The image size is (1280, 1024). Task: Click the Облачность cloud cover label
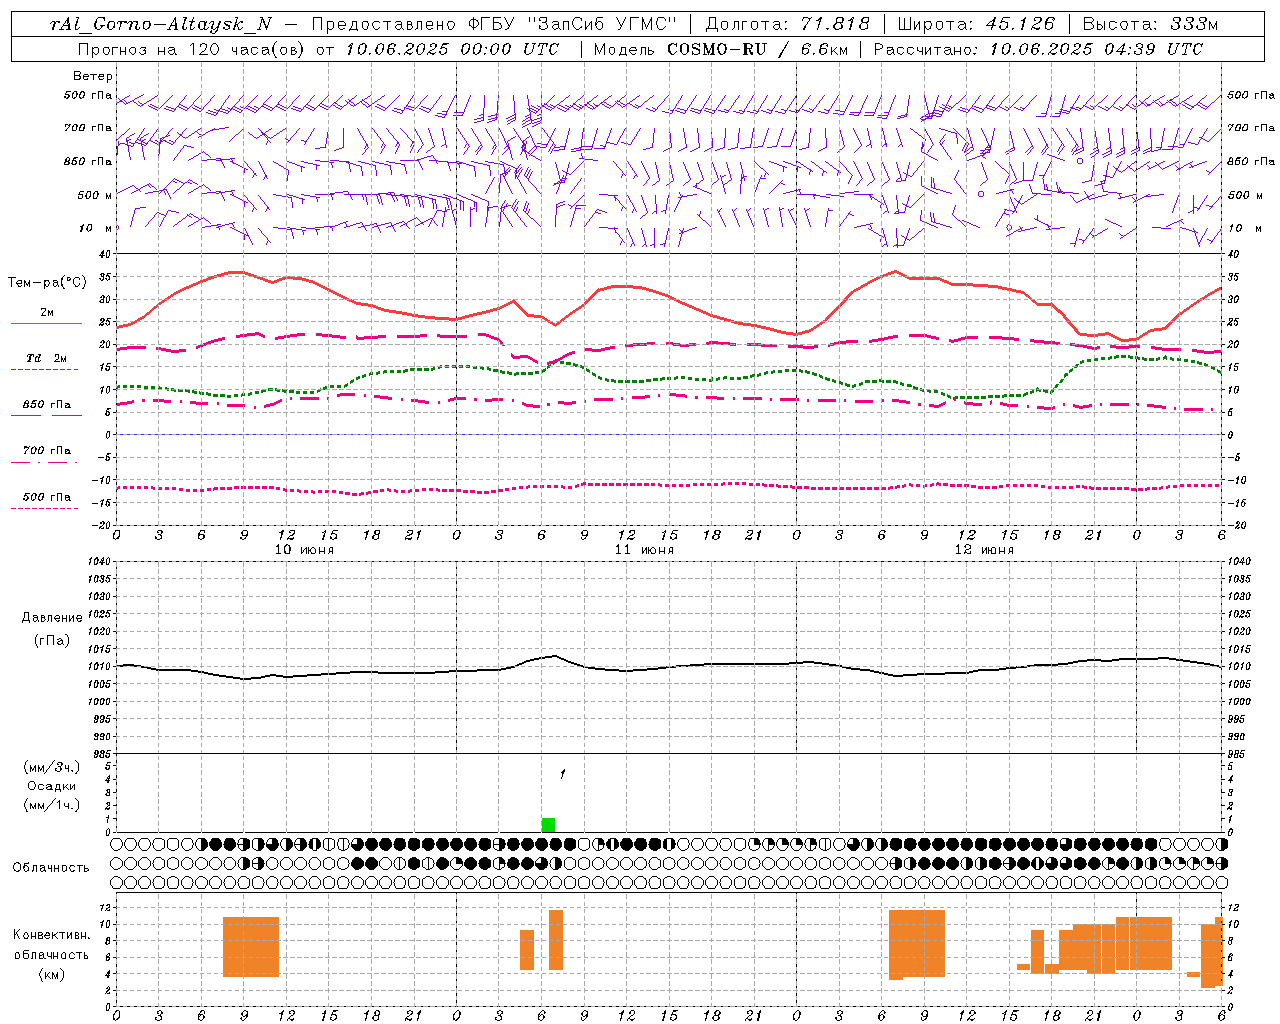(x=51, y=868)
